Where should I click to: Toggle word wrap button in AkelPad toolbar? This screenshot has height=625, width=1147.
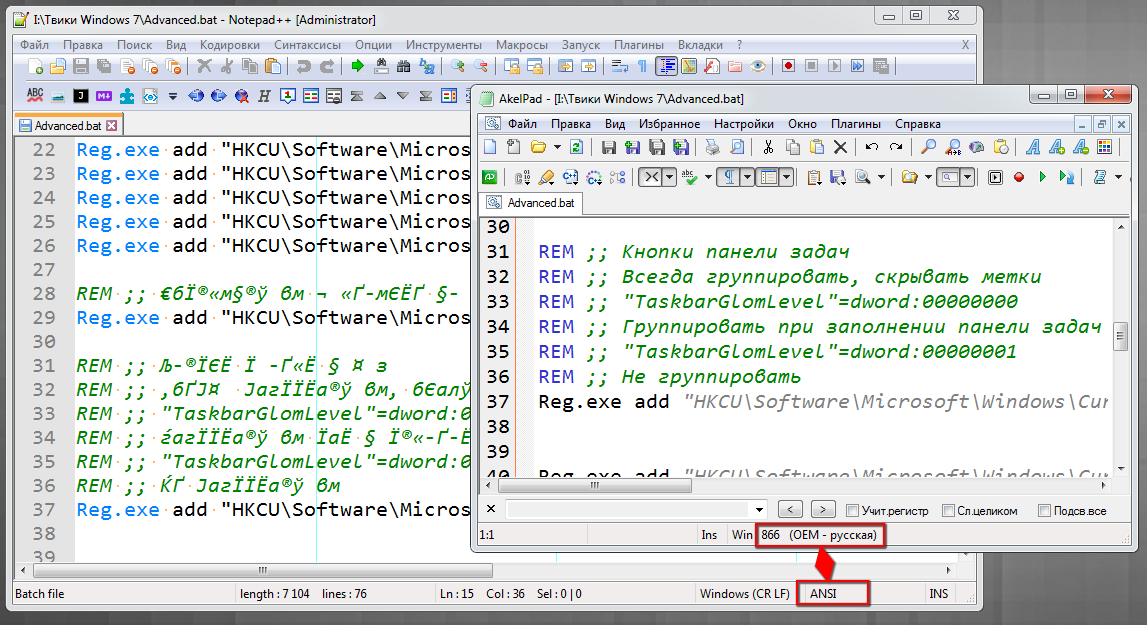(650, 177)
